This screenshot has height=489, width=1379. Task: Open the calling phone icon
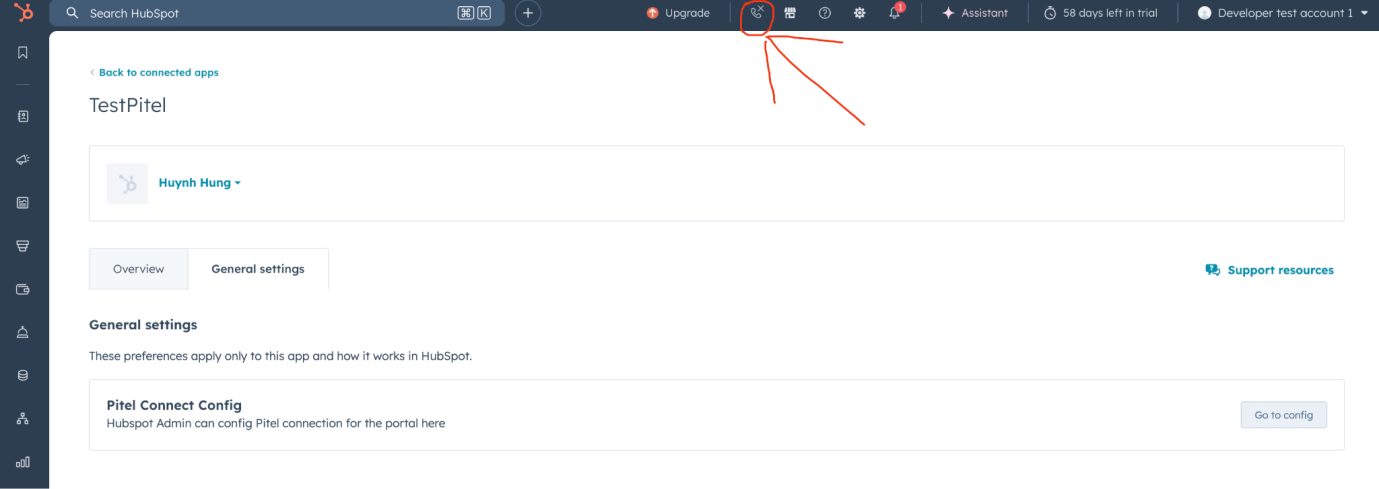point(757,13)
